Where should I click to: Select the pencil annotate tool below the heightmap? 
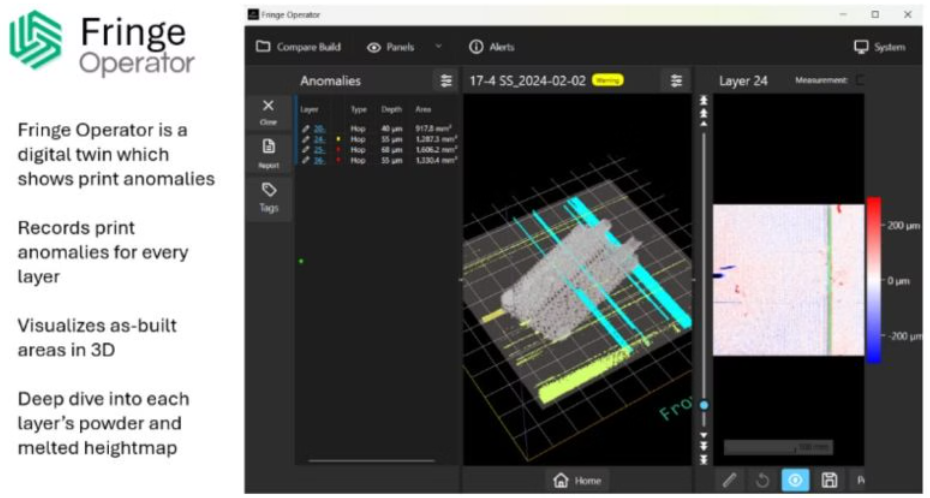point(729,480)
